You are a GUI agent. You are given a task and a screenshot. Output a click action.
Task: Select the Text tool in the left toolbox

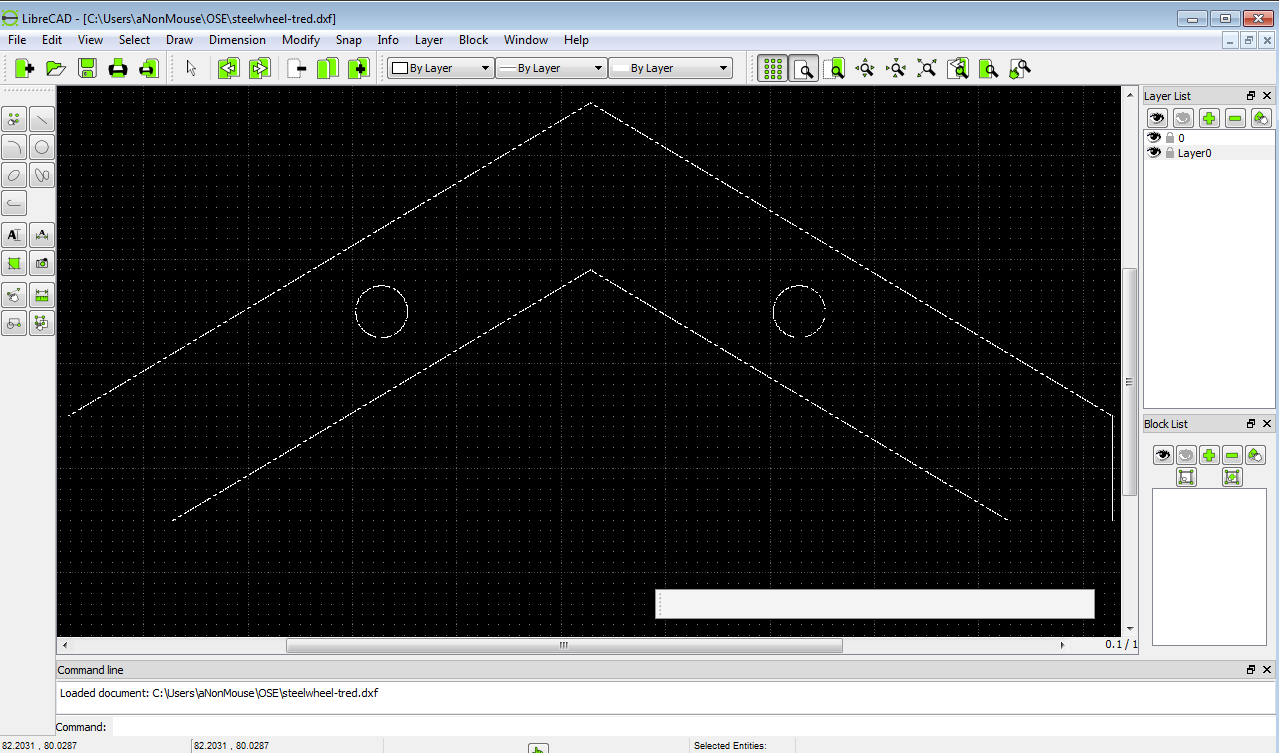(14, 235)
